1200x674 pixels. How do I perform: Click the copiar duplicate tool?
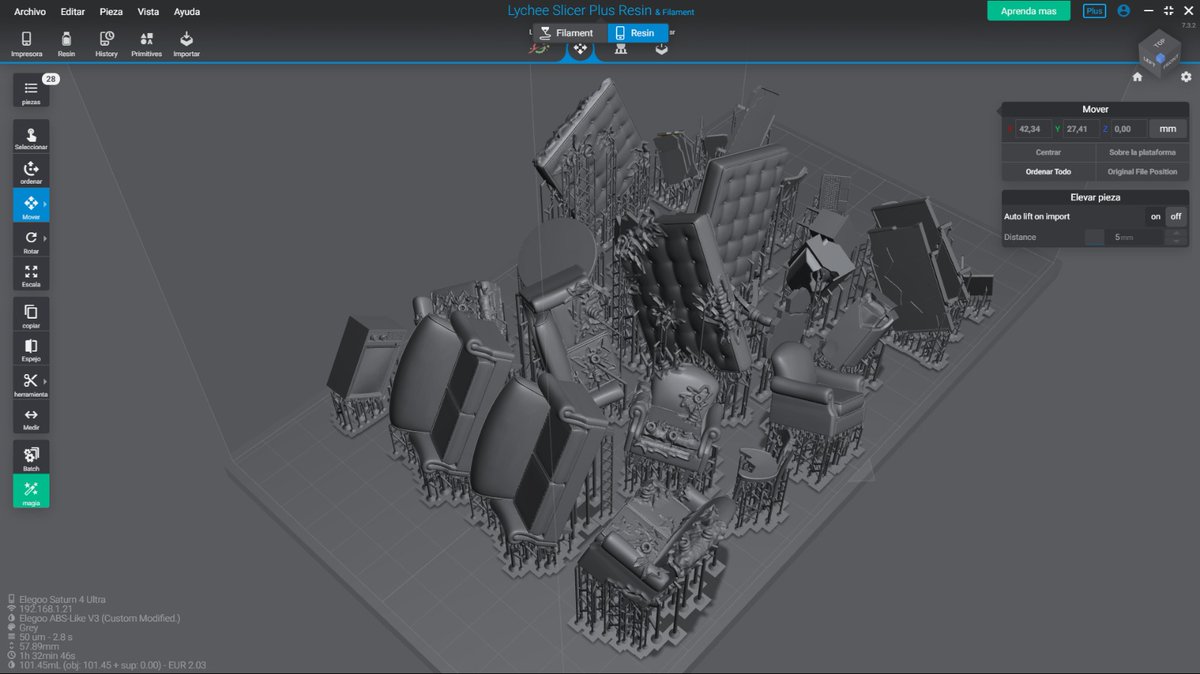(31, 315)
